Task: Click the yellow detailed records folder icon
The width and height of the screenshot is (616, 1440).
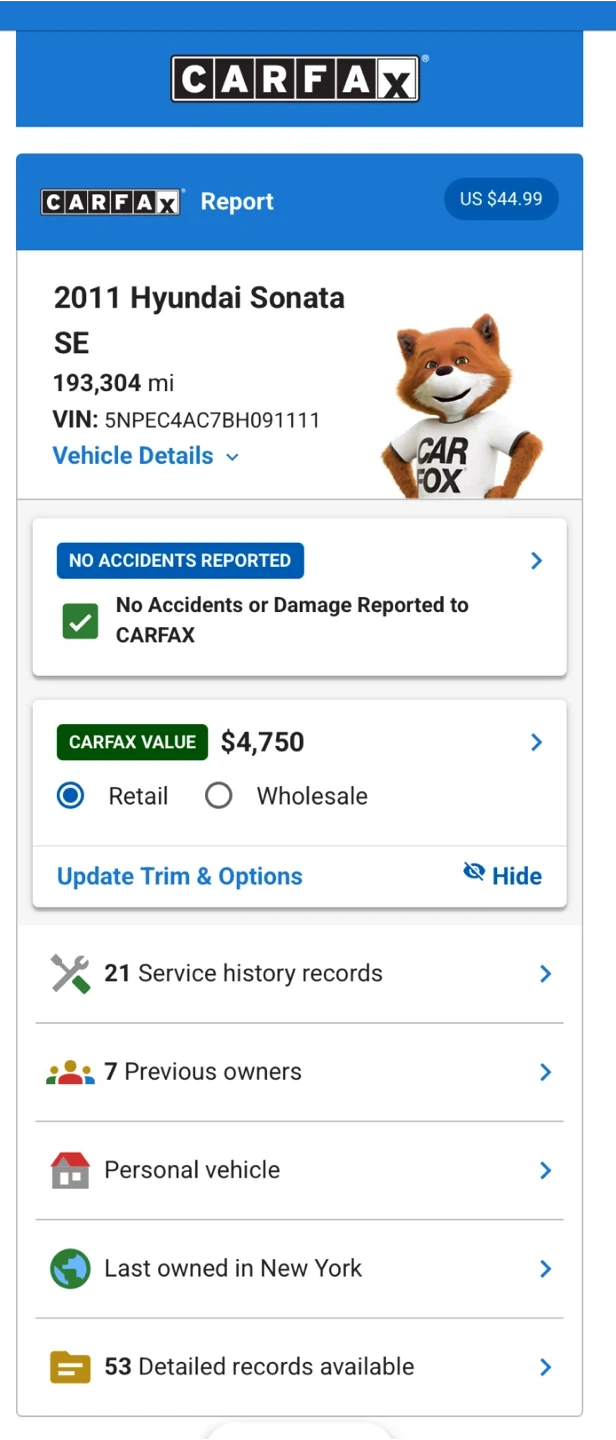Action: (x=70, y=1367)
